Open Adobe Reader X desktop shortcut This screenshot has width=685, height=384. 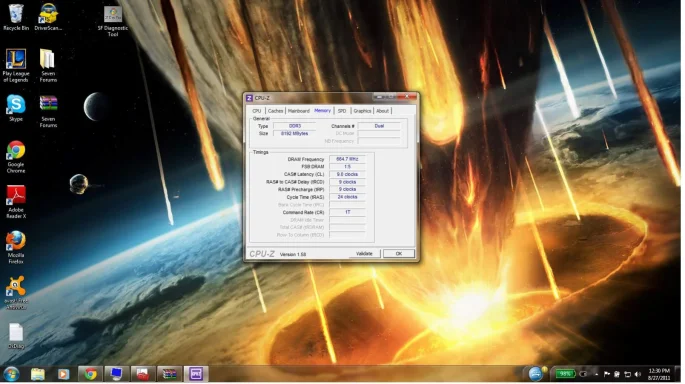(x=16, y=202)
